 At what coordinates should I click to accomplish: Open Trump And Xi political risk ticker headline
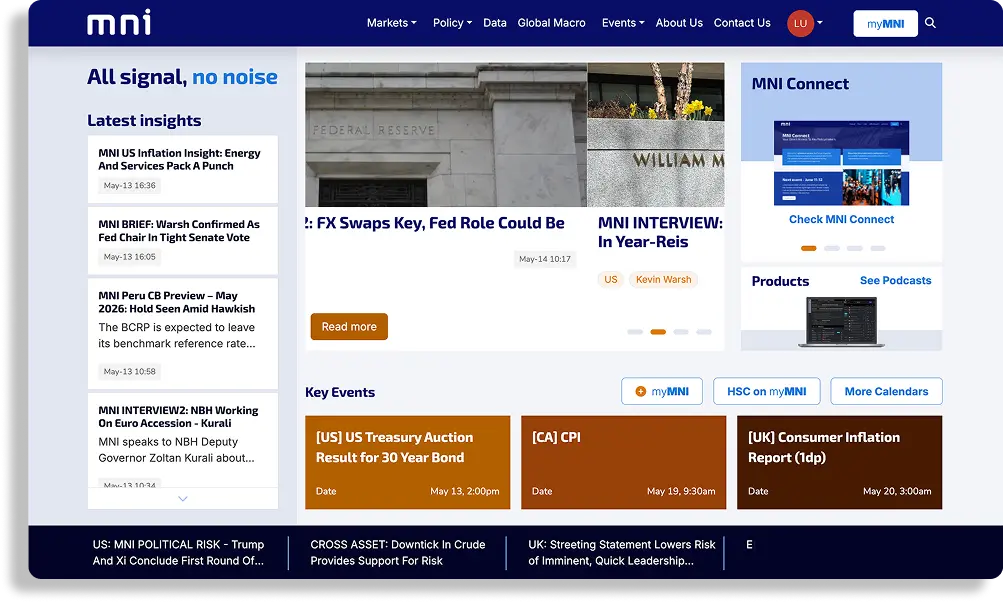[179, 552]
